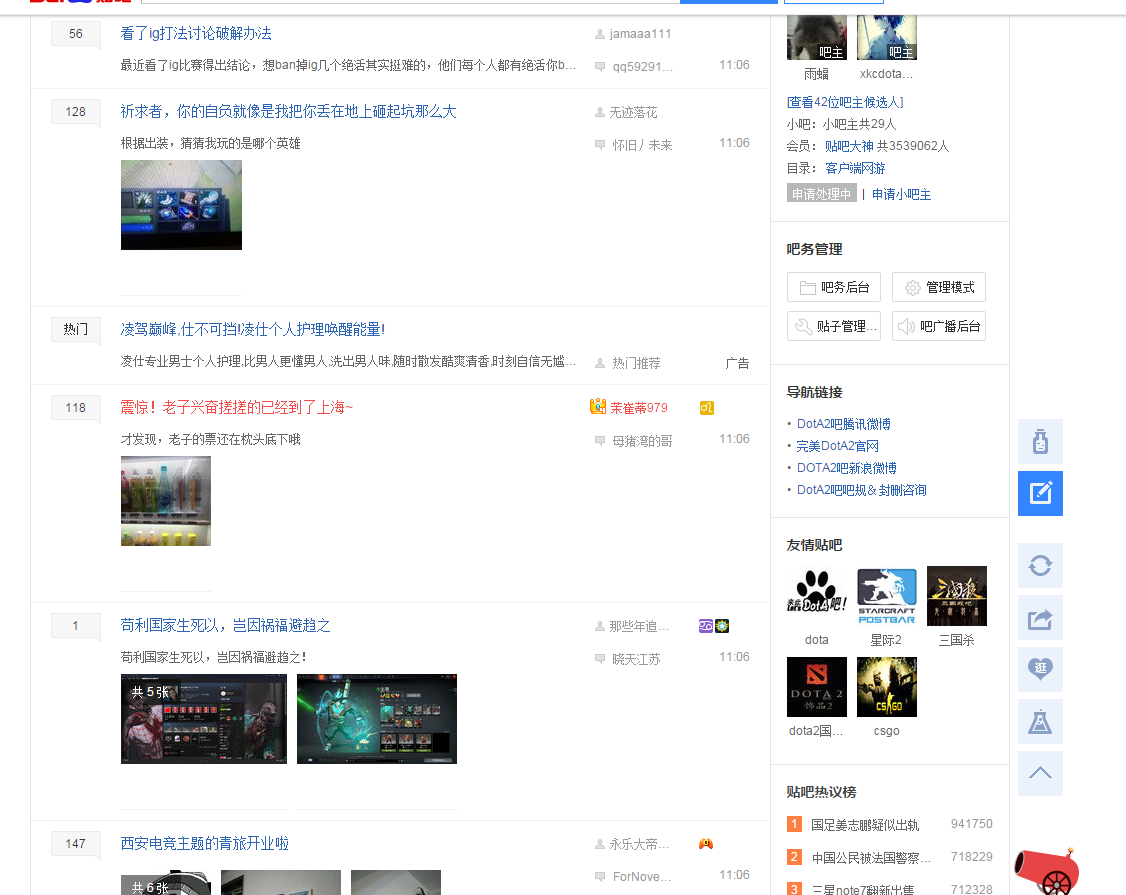Share the page using the share arrow icon
The image size is (1126, 895).
tap(1040, 617)
